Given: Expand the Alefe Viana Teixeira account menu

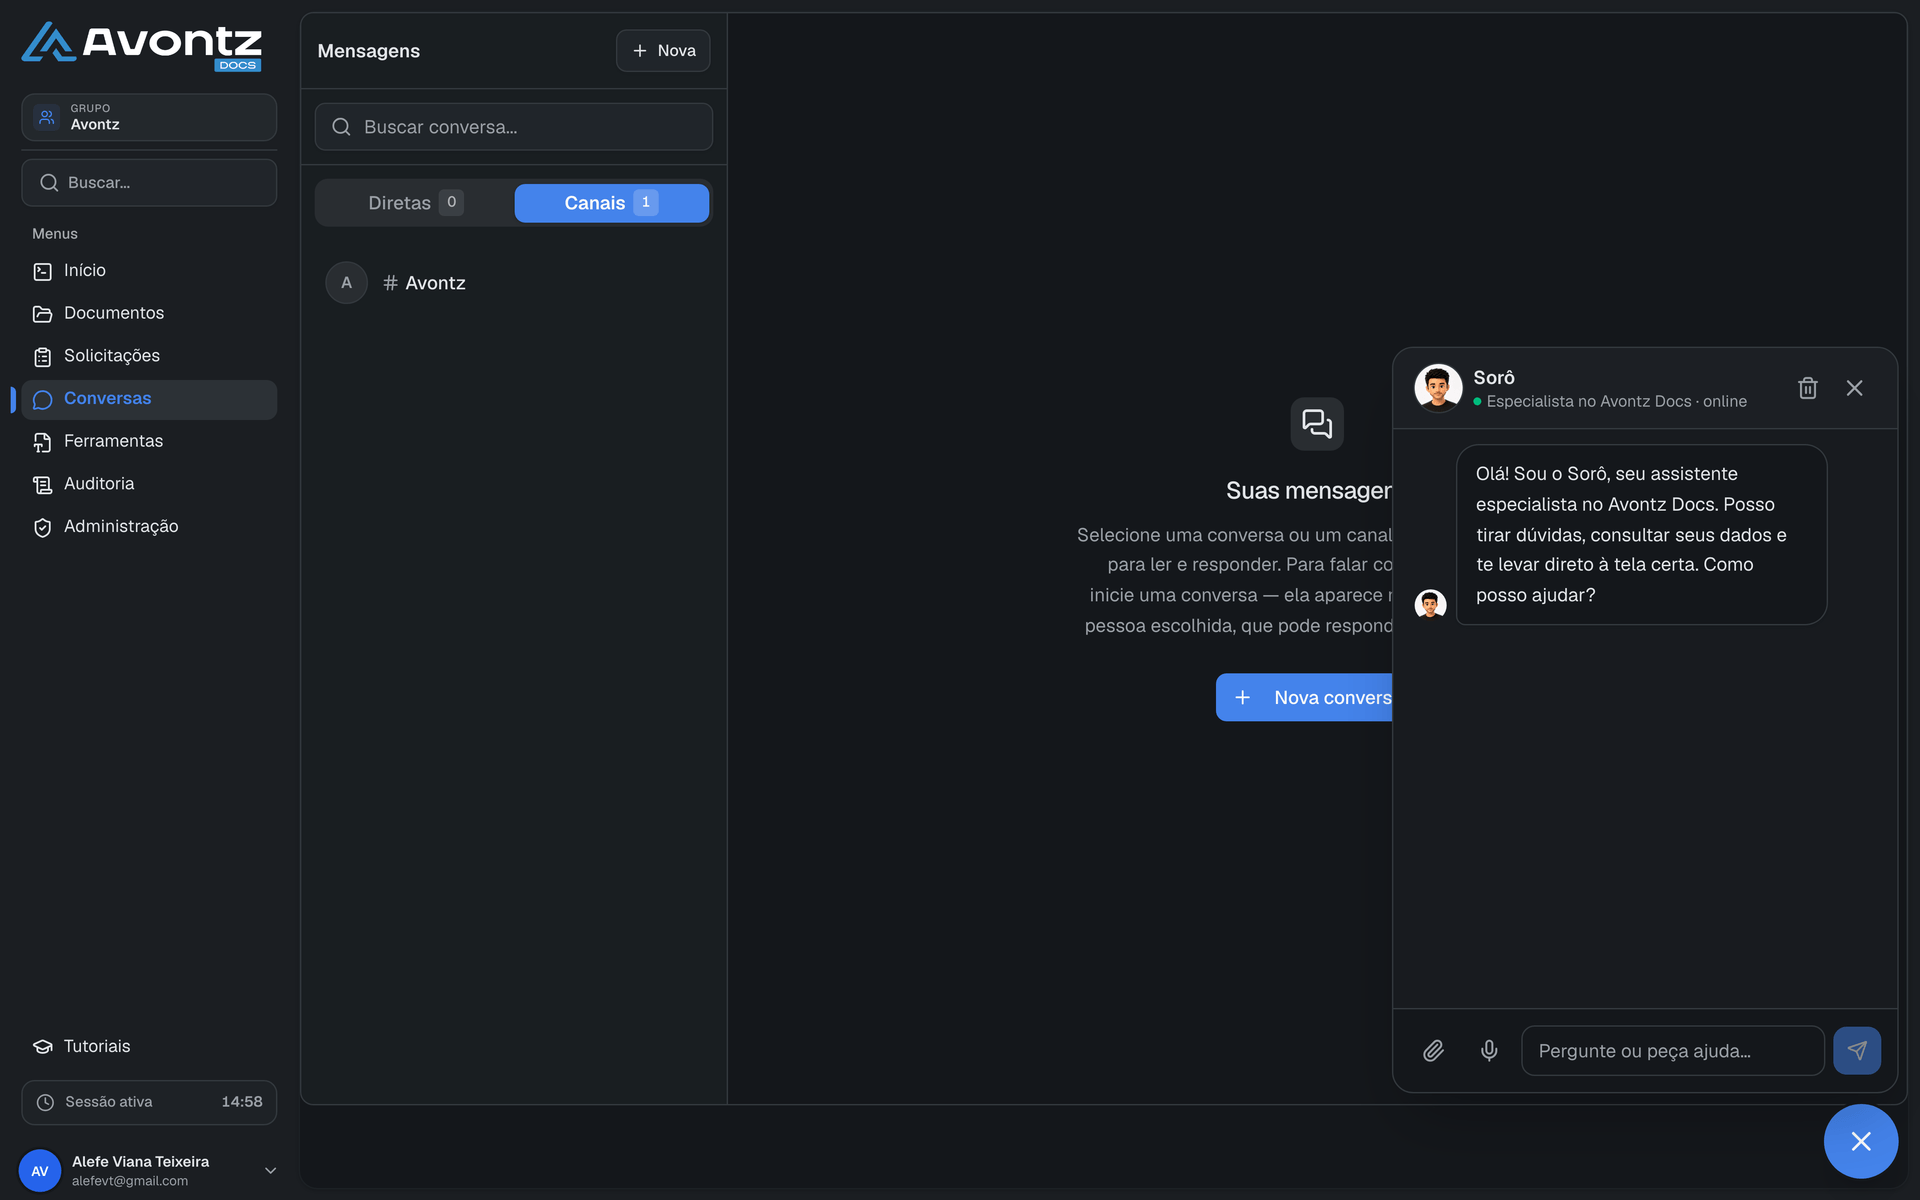Looking at the screenshot, I should click(149, 1170).
